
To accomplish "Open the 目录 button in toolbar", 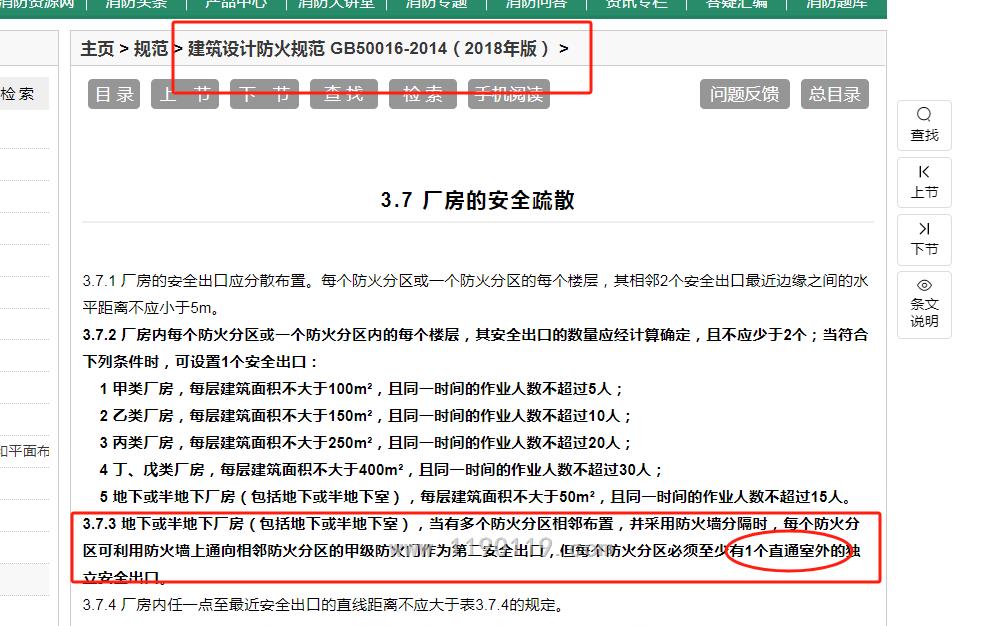I will click(114, 94).
